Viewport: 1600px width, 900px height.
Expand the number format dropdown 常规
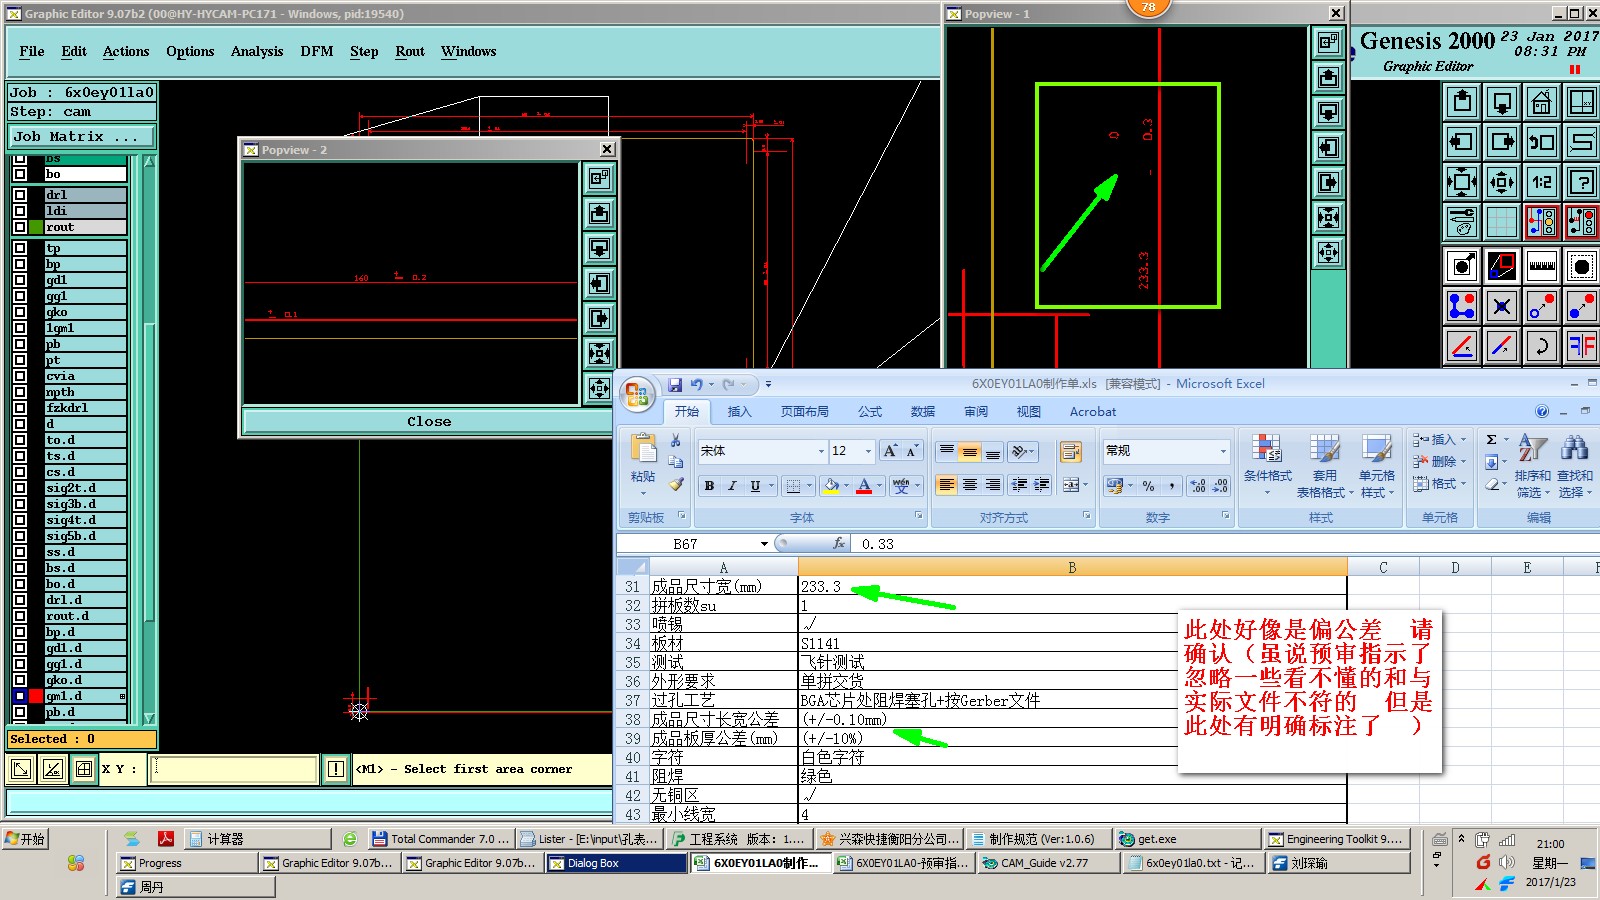click(x=1222, y=451)
